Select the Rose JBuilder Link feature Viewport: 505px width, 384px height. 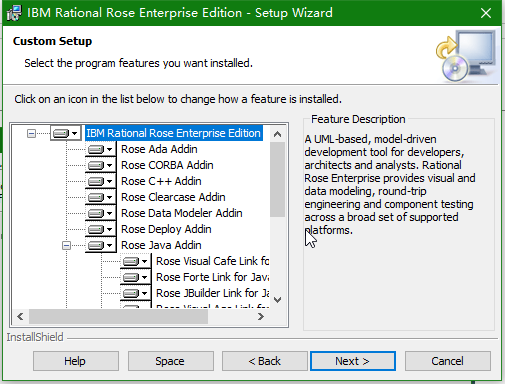(x=213, y=293)
